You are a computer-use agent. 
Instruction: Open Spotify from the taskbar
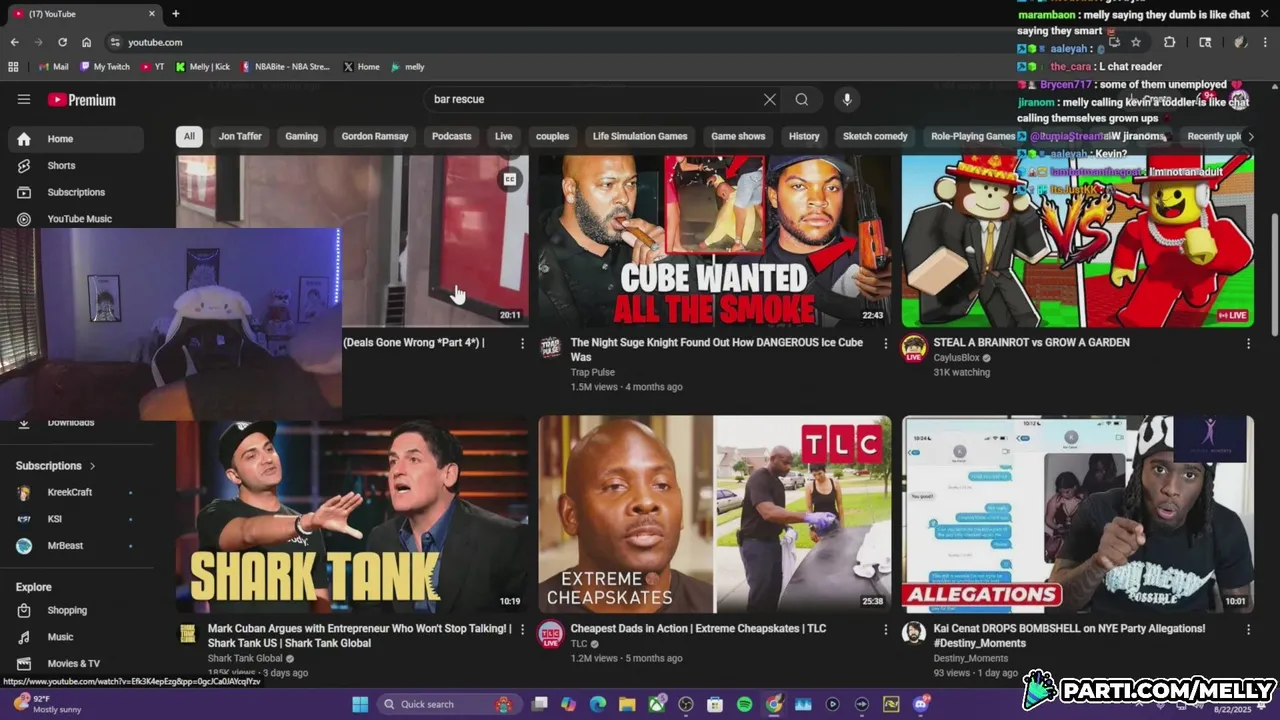click(744, 704)
